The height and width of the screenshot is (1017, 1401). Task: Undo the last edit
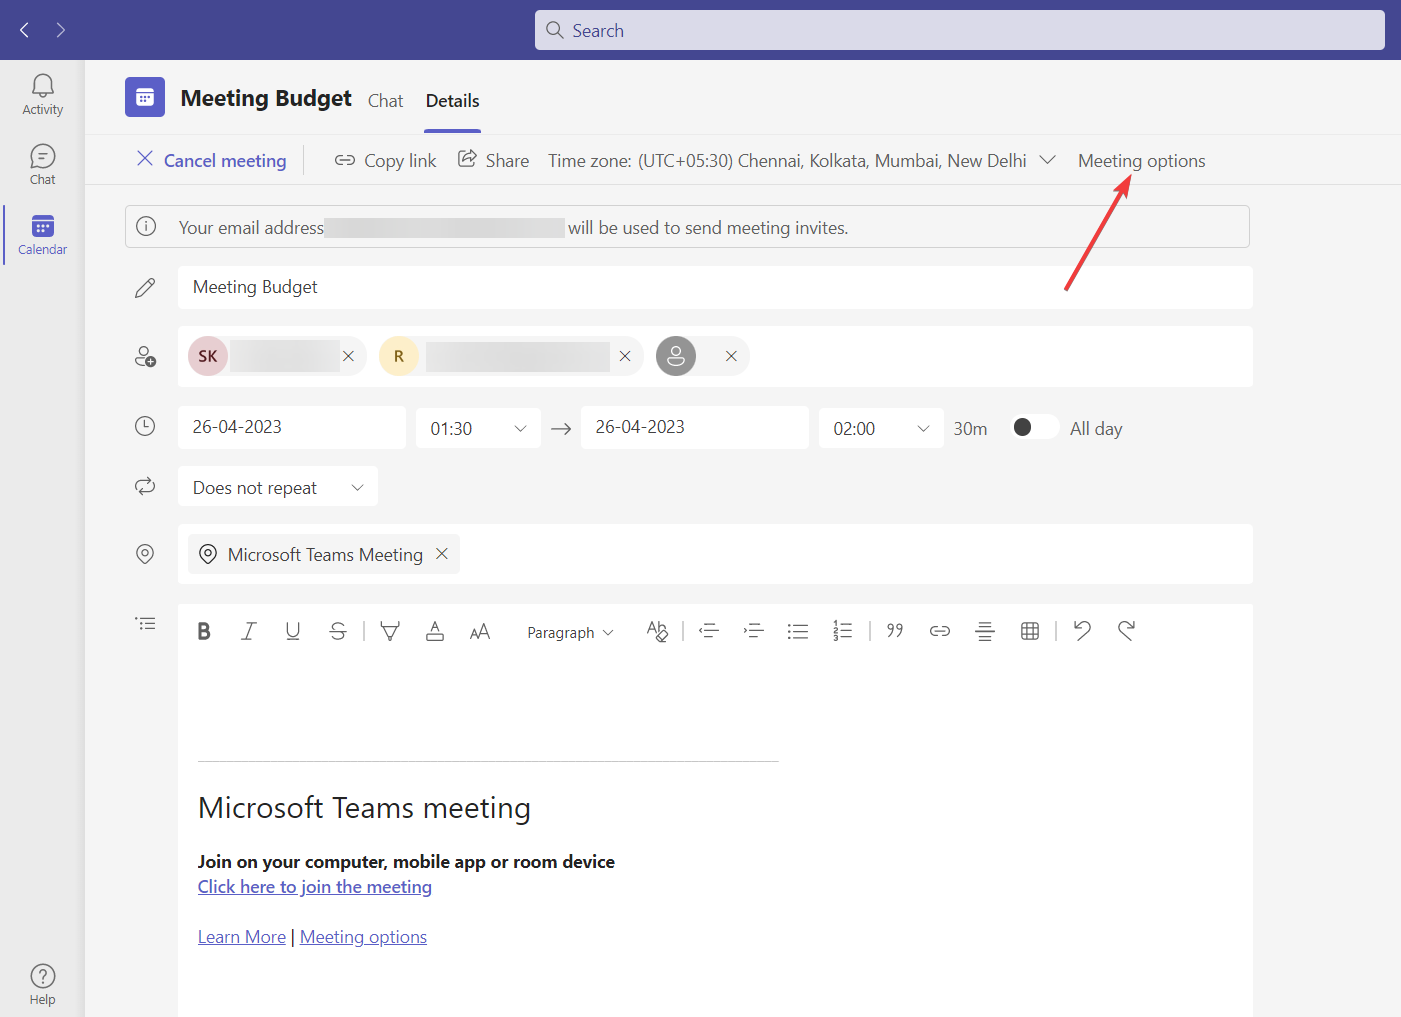pos(1082,631)
